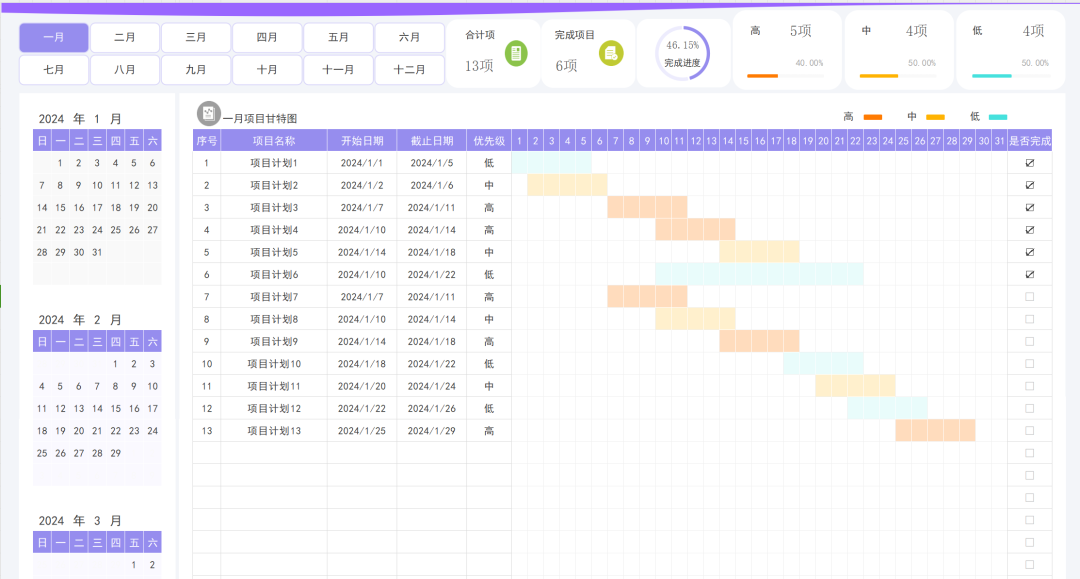Go to the 十月 month button
1080x579 pixels.
click(267, 70)
